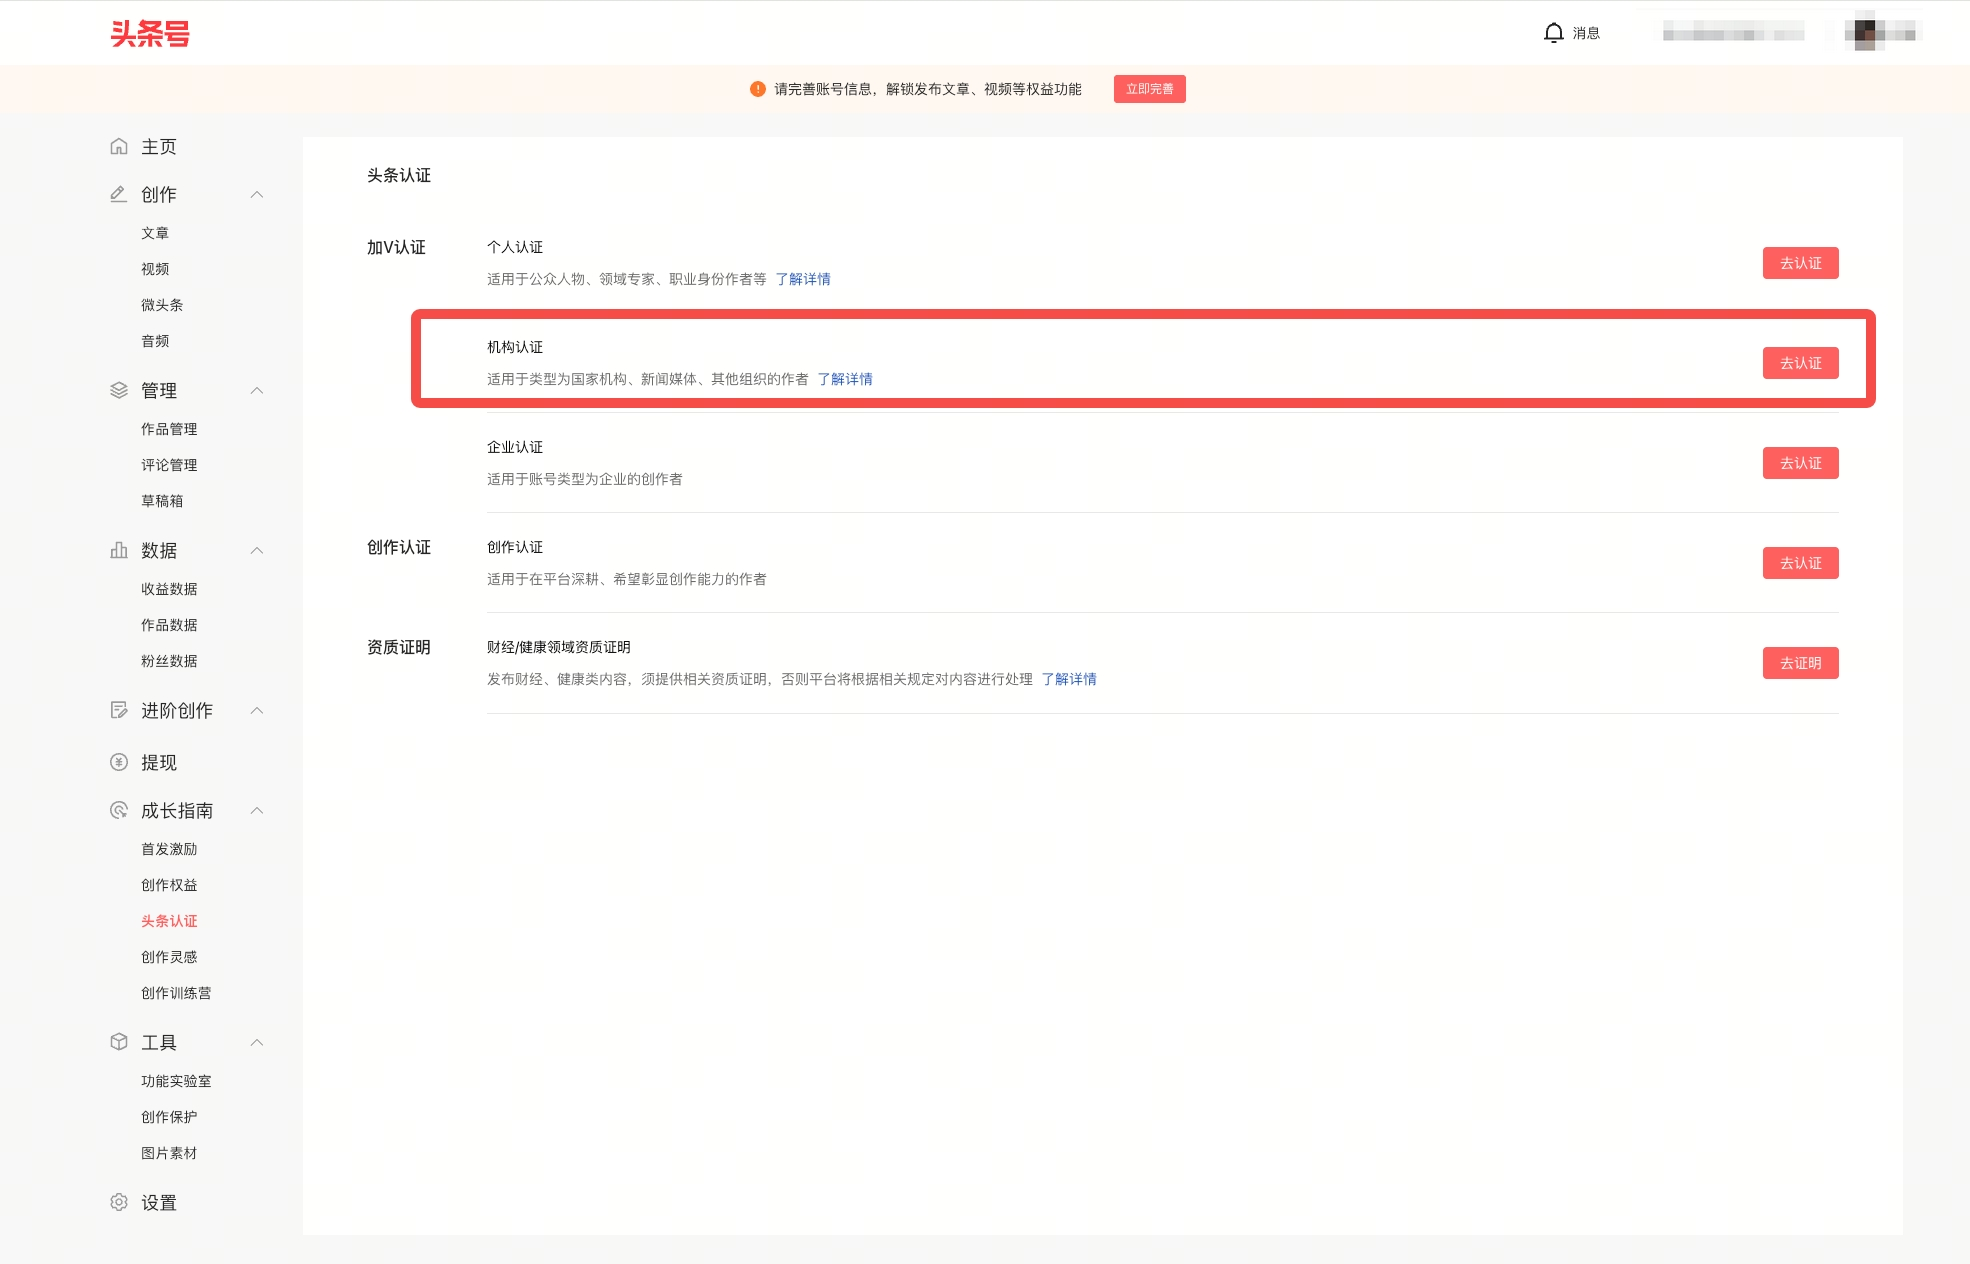Click the yen coin icon beside 提现
Viewport: 1970px width, 1264px height.
pos(119,763)
